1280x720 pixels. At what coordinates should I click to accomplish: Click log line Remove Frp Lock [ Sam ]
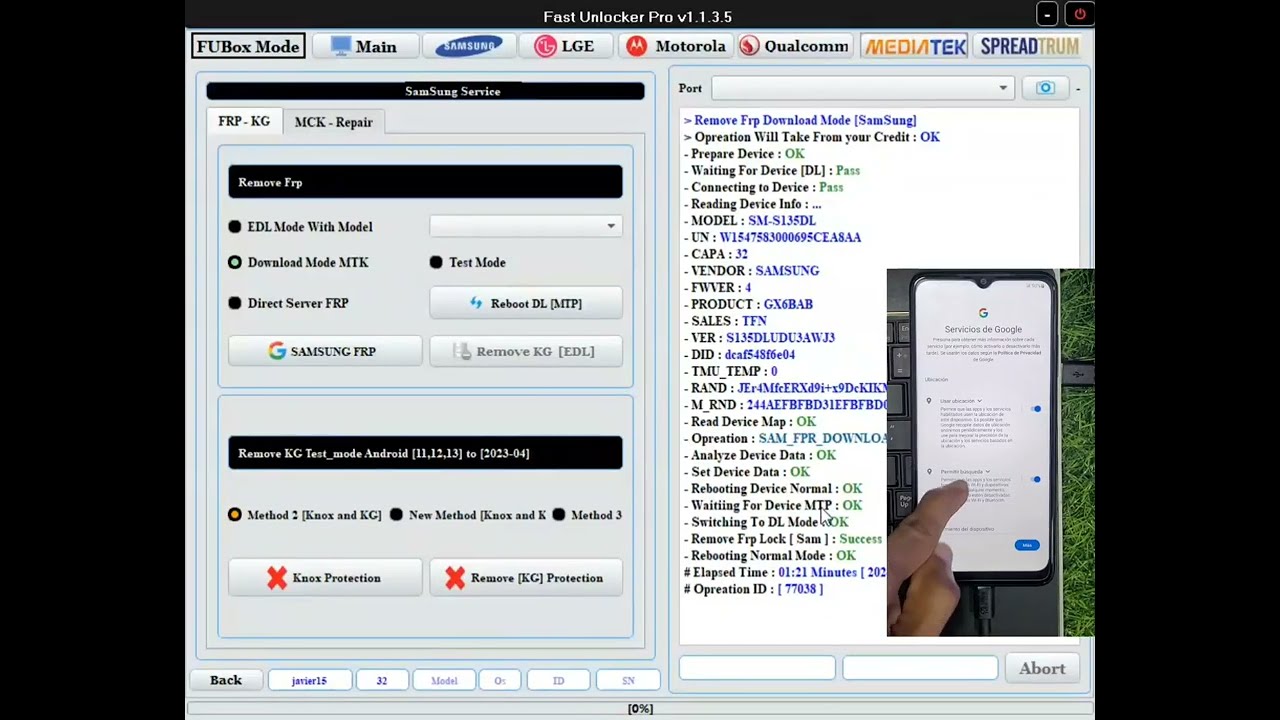point(783,539)
